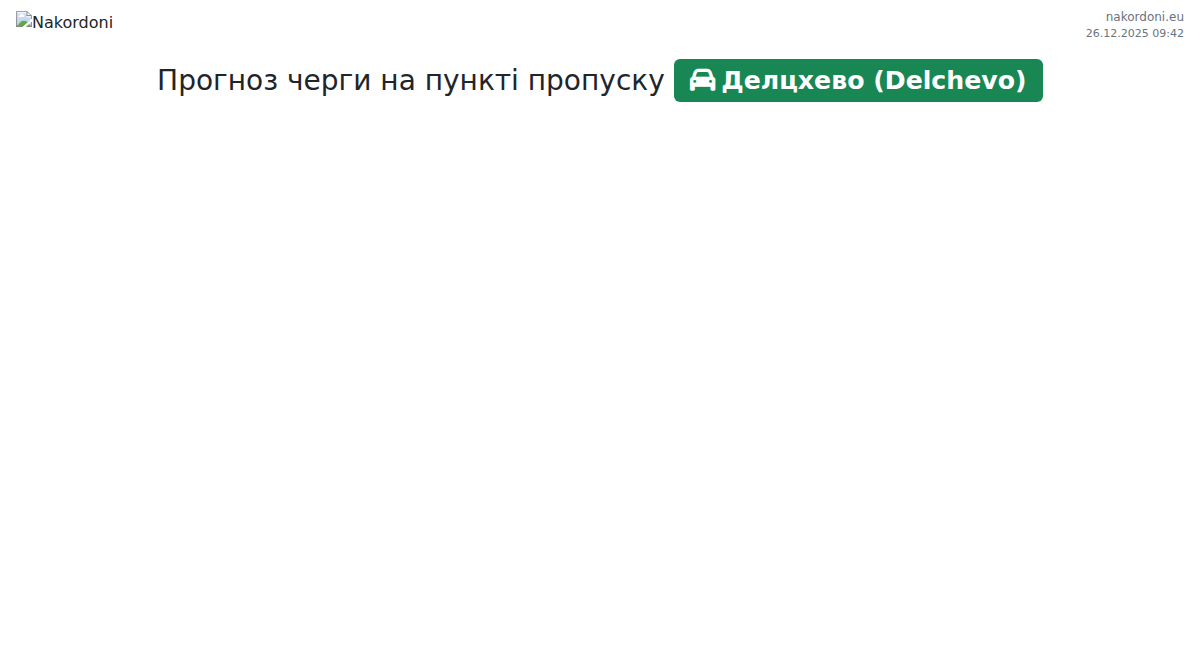Image resolution: width=1200 pixels, height=651 pixels.
Task: Click the time 09:42
Action: [x=1168, y=33]
